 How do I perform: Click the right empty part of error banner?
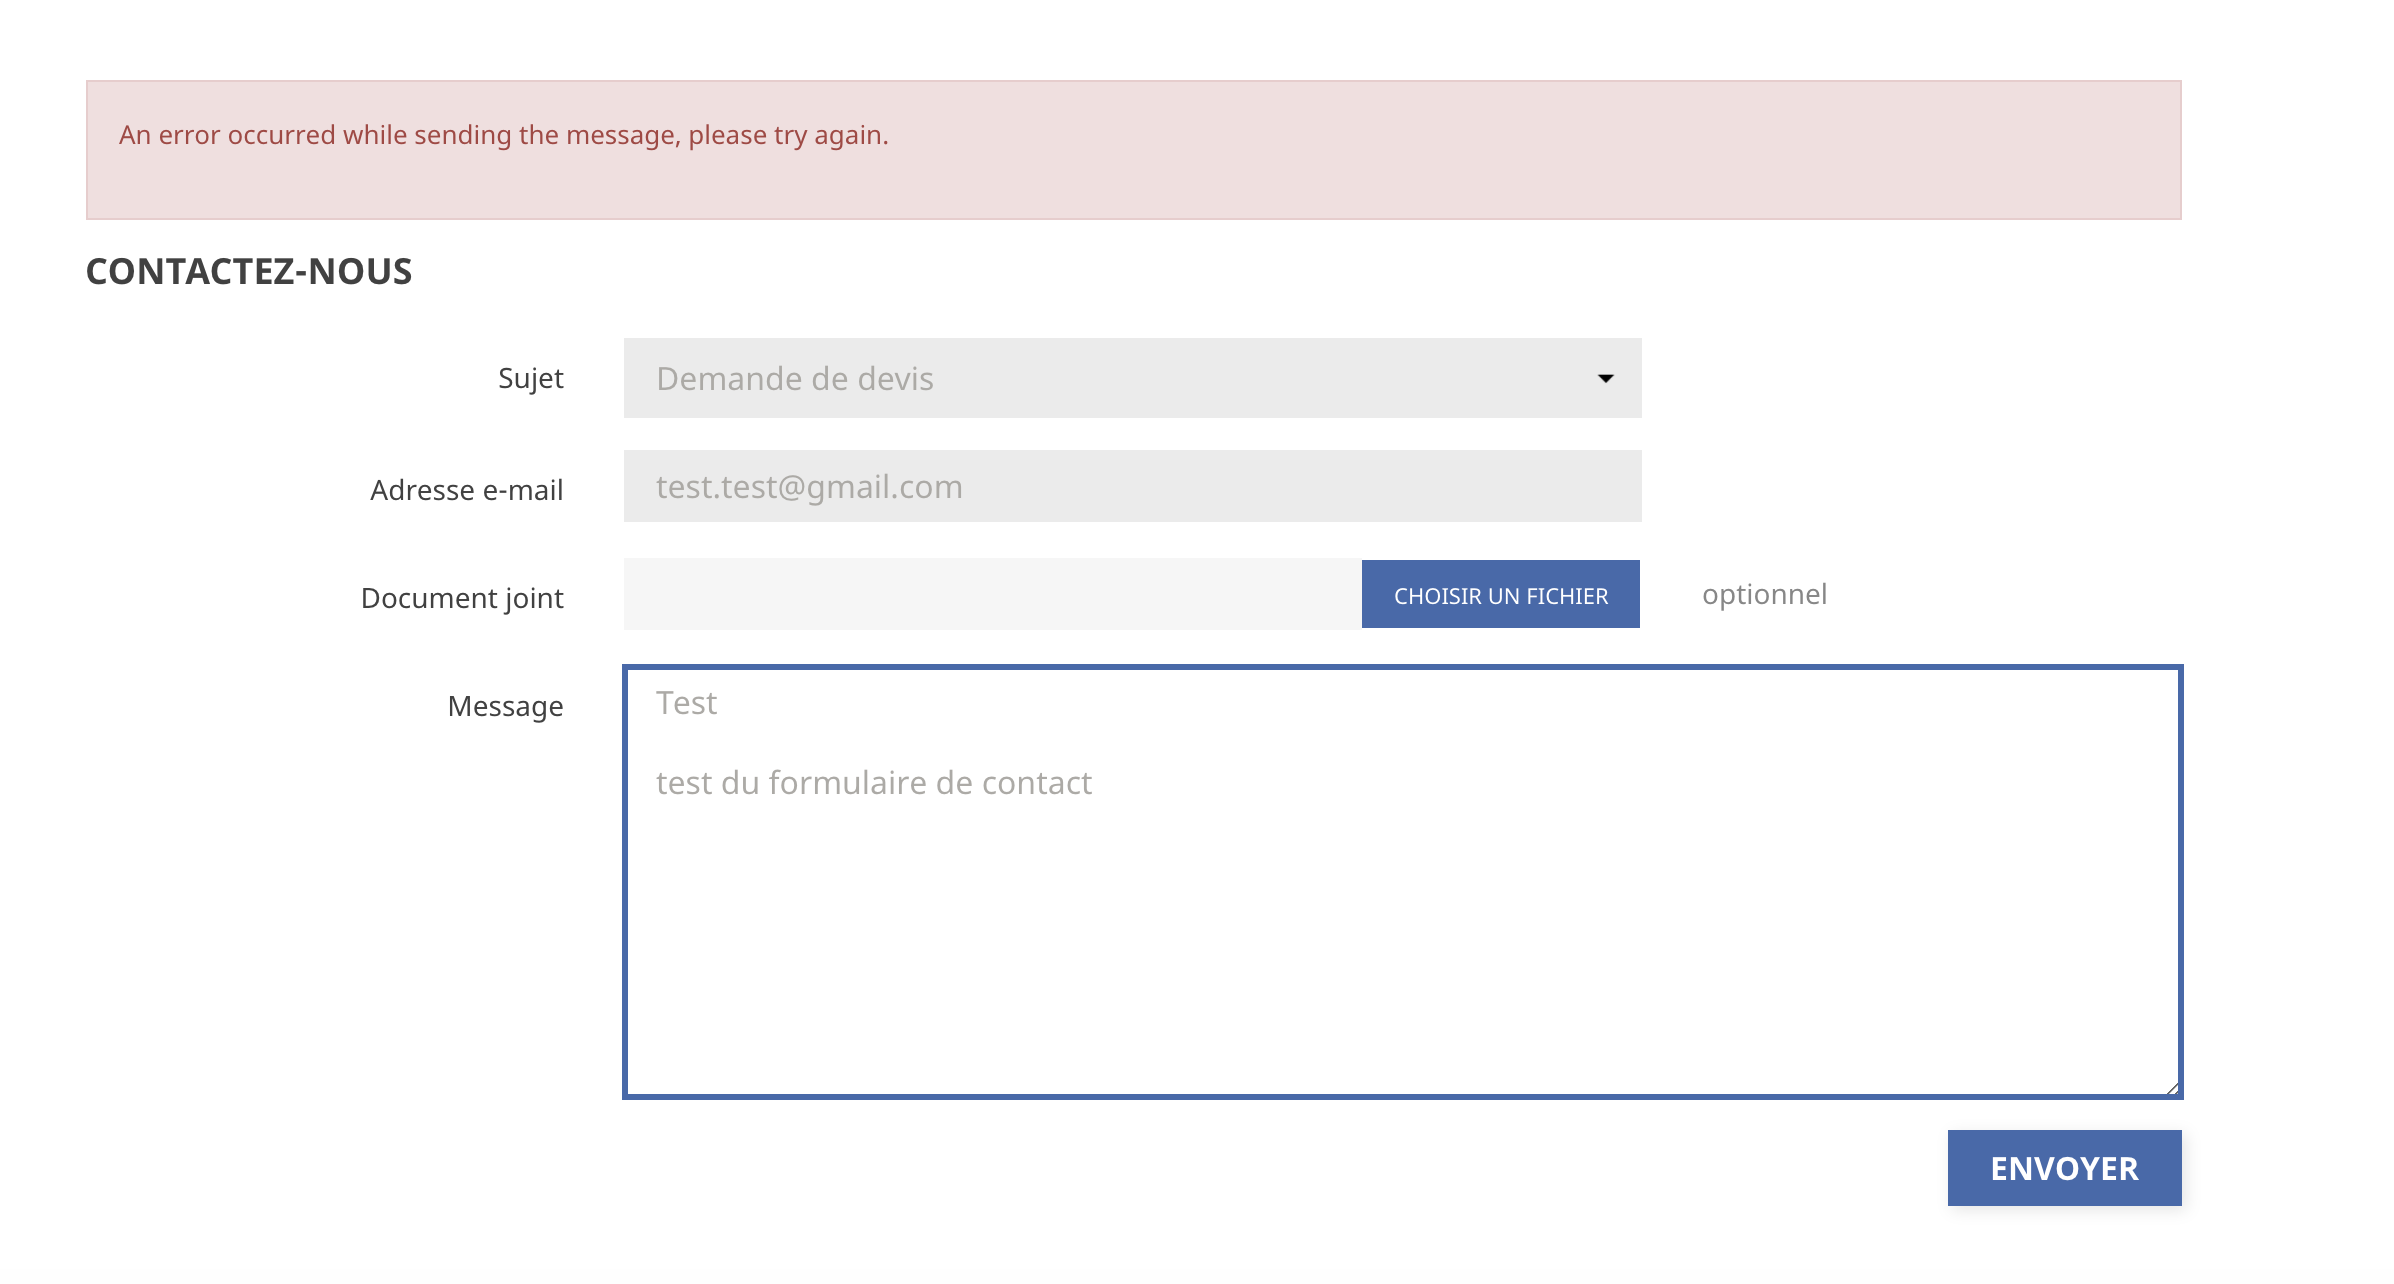tap(1700, 150)
